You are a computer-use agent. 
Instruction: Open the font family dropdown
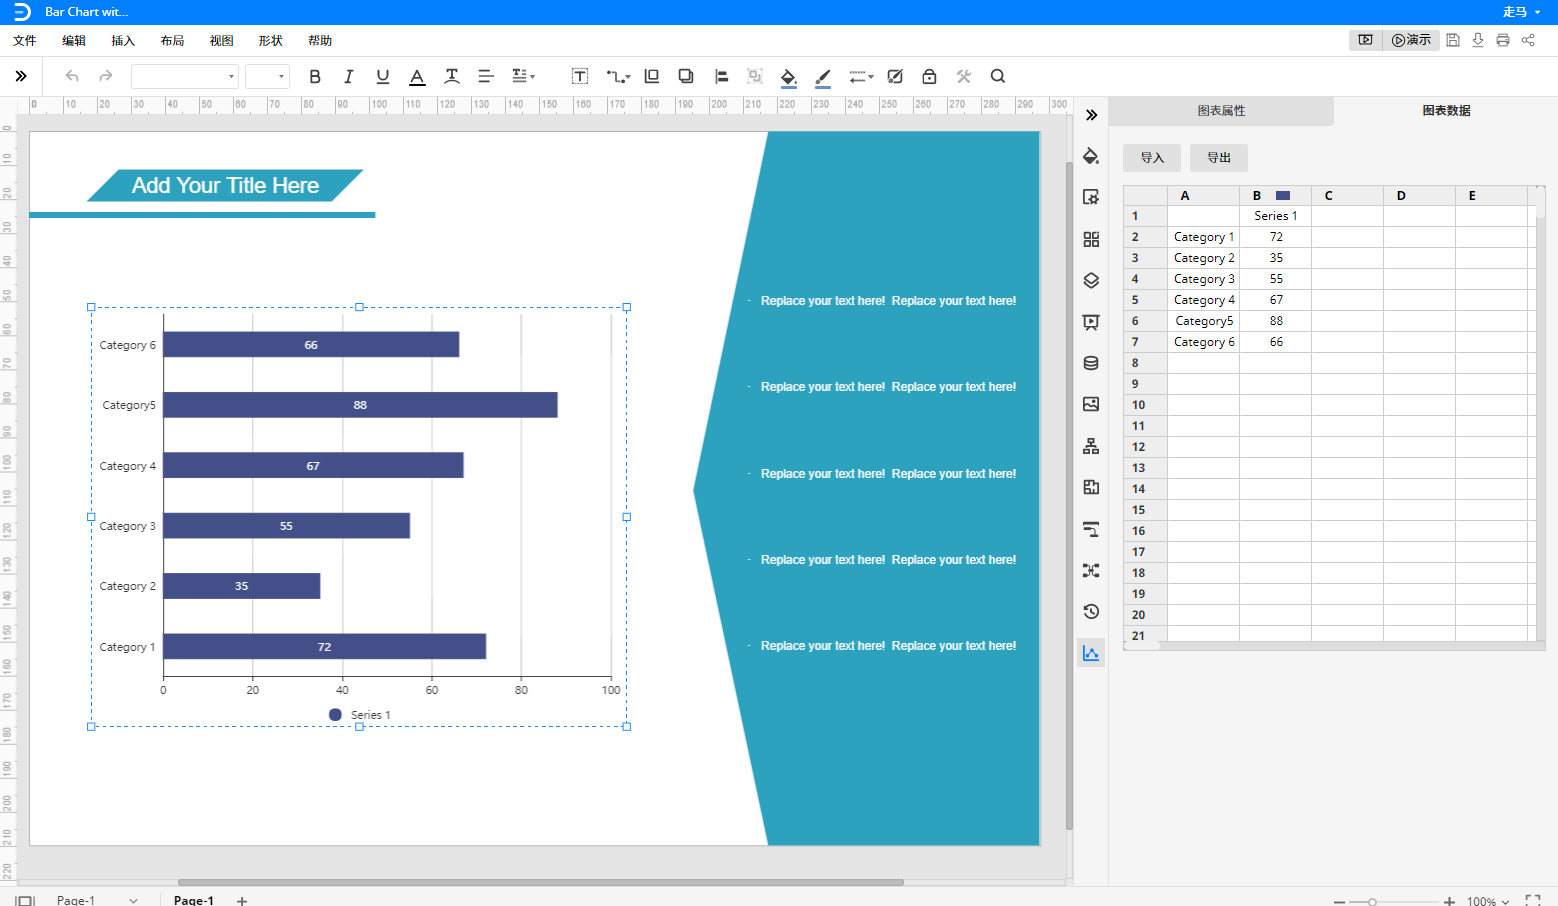(185, 77)
